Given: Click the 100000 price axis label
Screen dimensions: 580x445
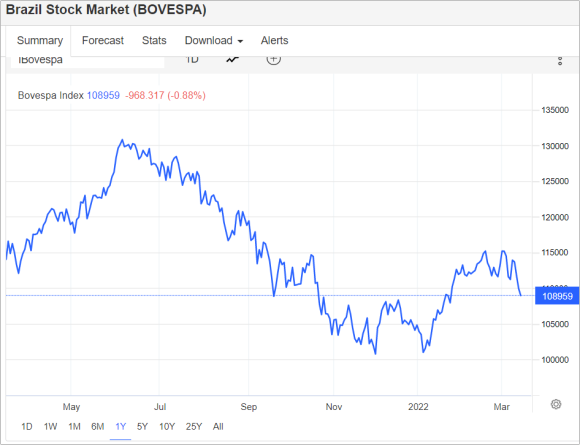Looking at the screenshot, I should point(555,360).
